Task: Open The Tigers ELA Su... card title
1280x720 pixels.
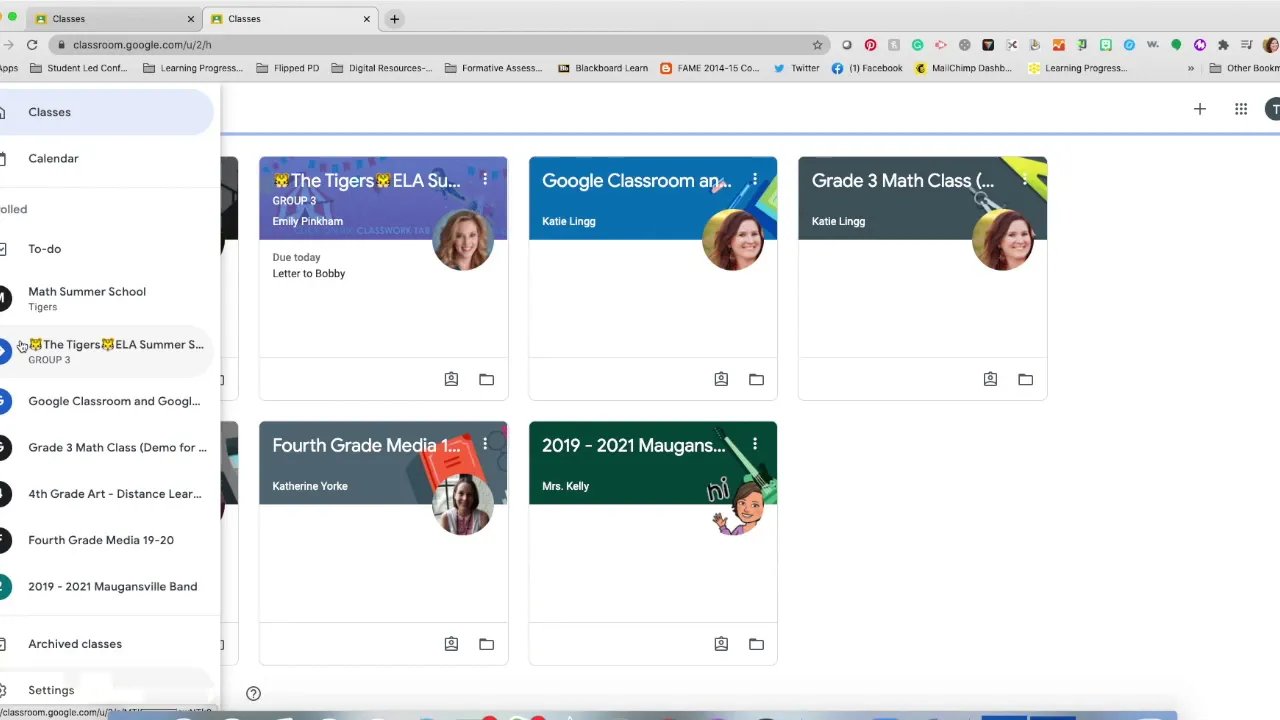Action: pyautogui.click(x=366, y=181)
